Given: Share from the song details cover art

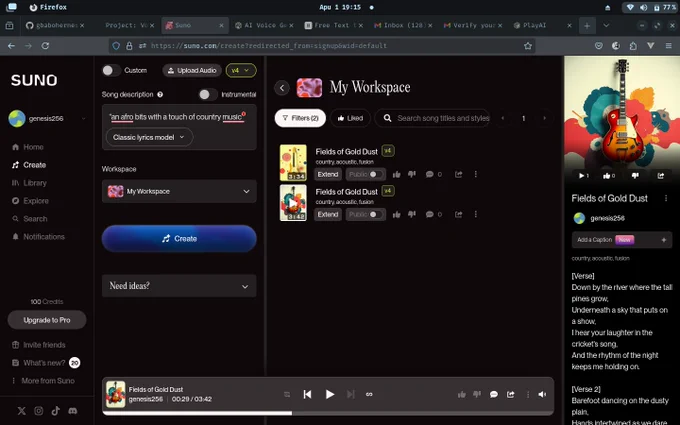Looking at the screenshot, I should (660, 176).
